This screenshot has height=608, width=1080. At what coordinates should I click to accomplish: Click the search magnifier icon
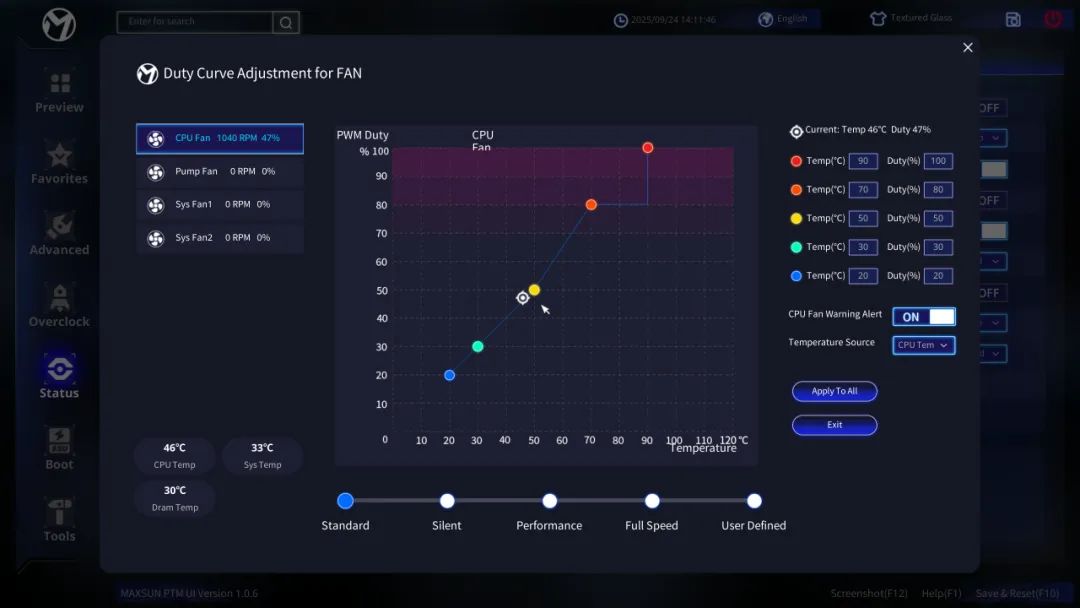(286, 22)
